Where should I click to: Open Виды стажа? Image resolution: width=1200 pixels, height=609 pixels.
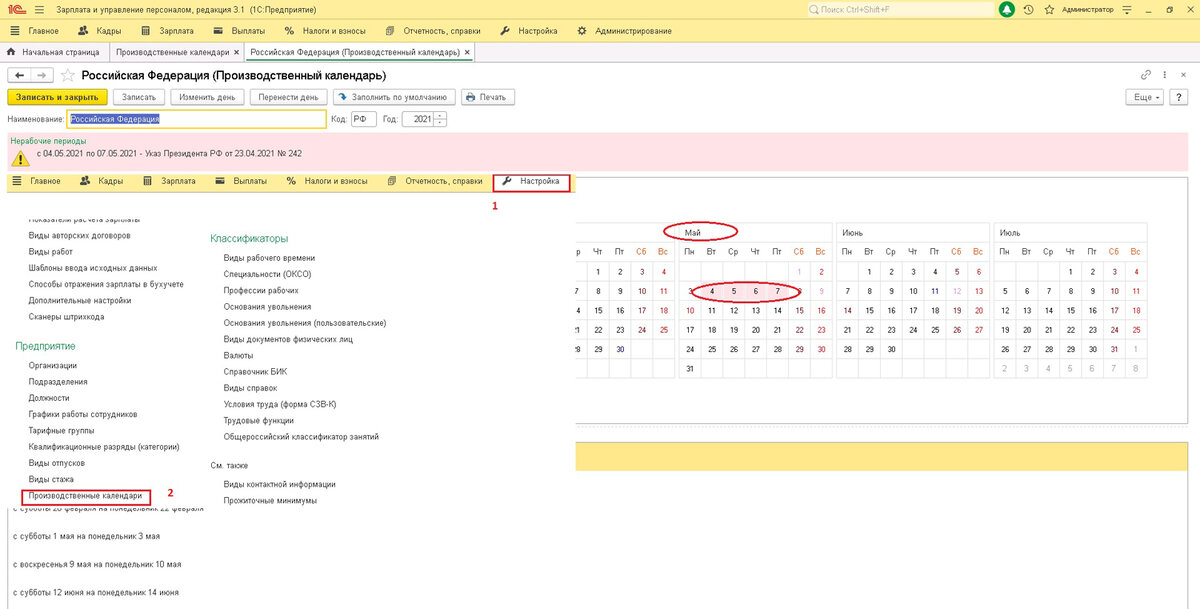(49, 479)
